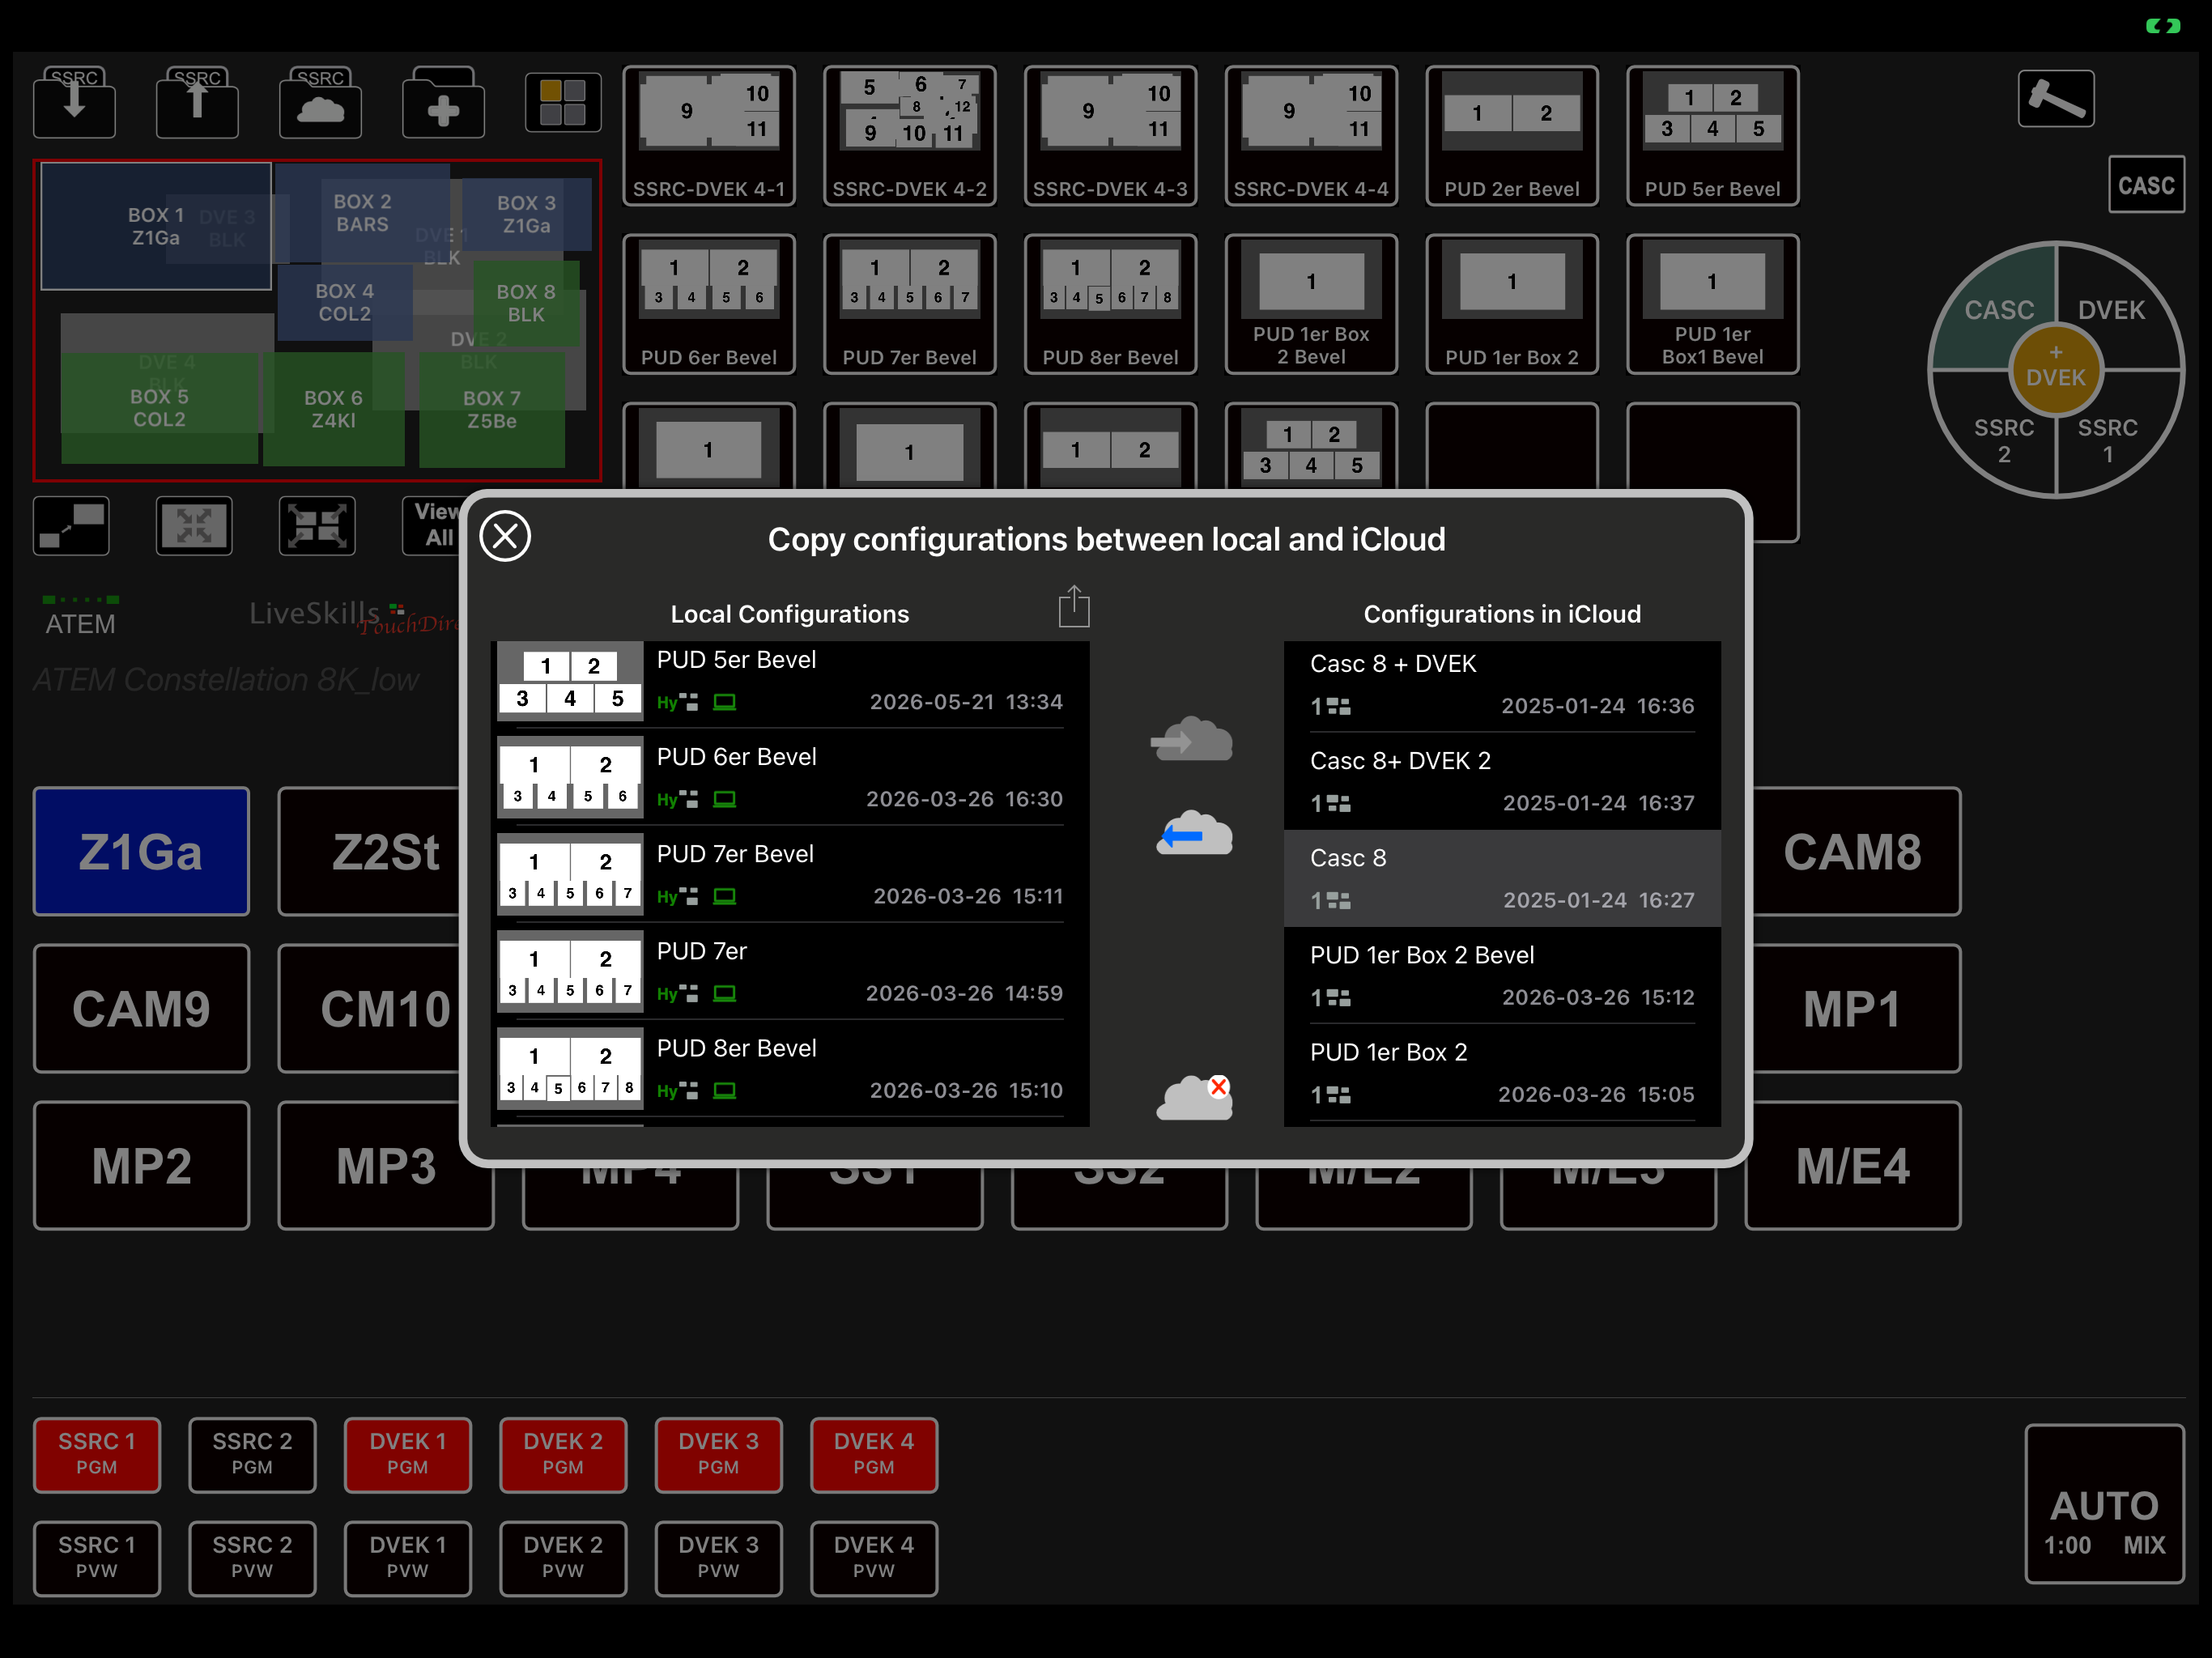Select BOX 6 Z4KI in layout preview
Viewport: 2212px width, 1658px height.
click(334, 408)
